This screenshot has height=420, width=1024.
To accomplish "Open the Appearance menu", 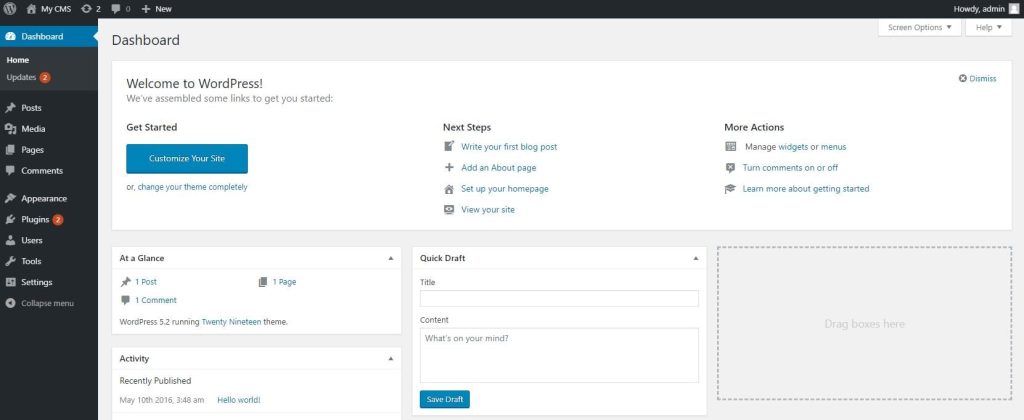I will pos(43,198).
